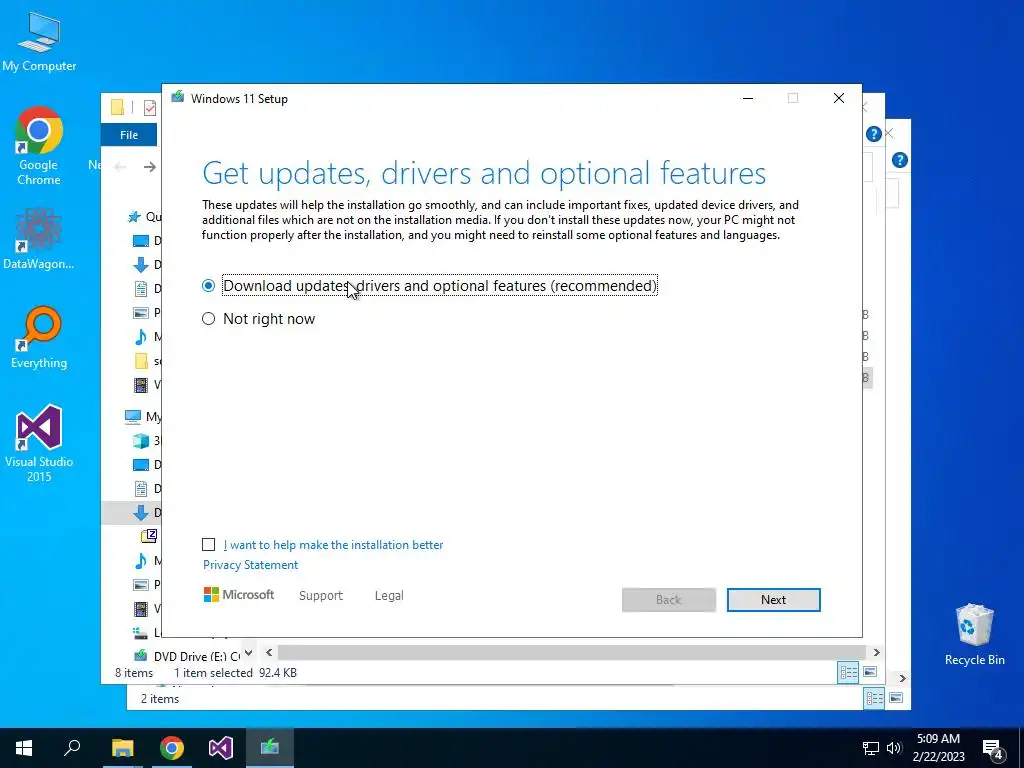Open the DataWagon desktop shortcut

[x=39, y=238]
